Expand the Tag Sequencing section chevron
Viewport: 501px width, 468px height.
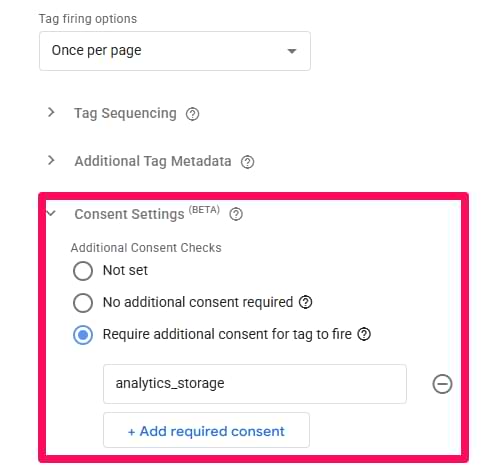51,112
